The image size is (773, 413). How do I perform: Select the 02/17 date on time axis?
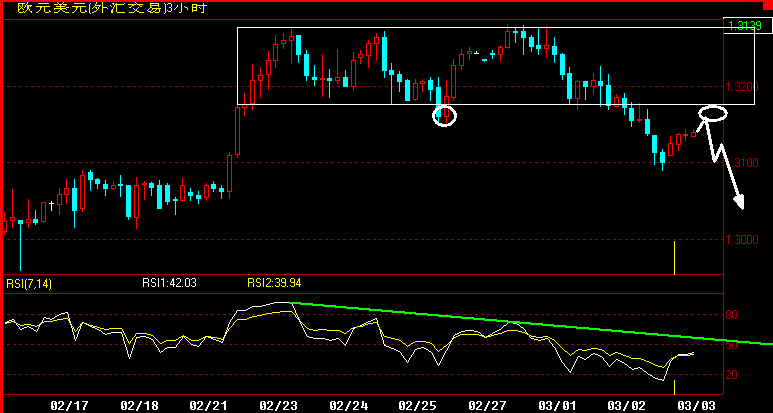pyautogui.click(x=70, y=406)
